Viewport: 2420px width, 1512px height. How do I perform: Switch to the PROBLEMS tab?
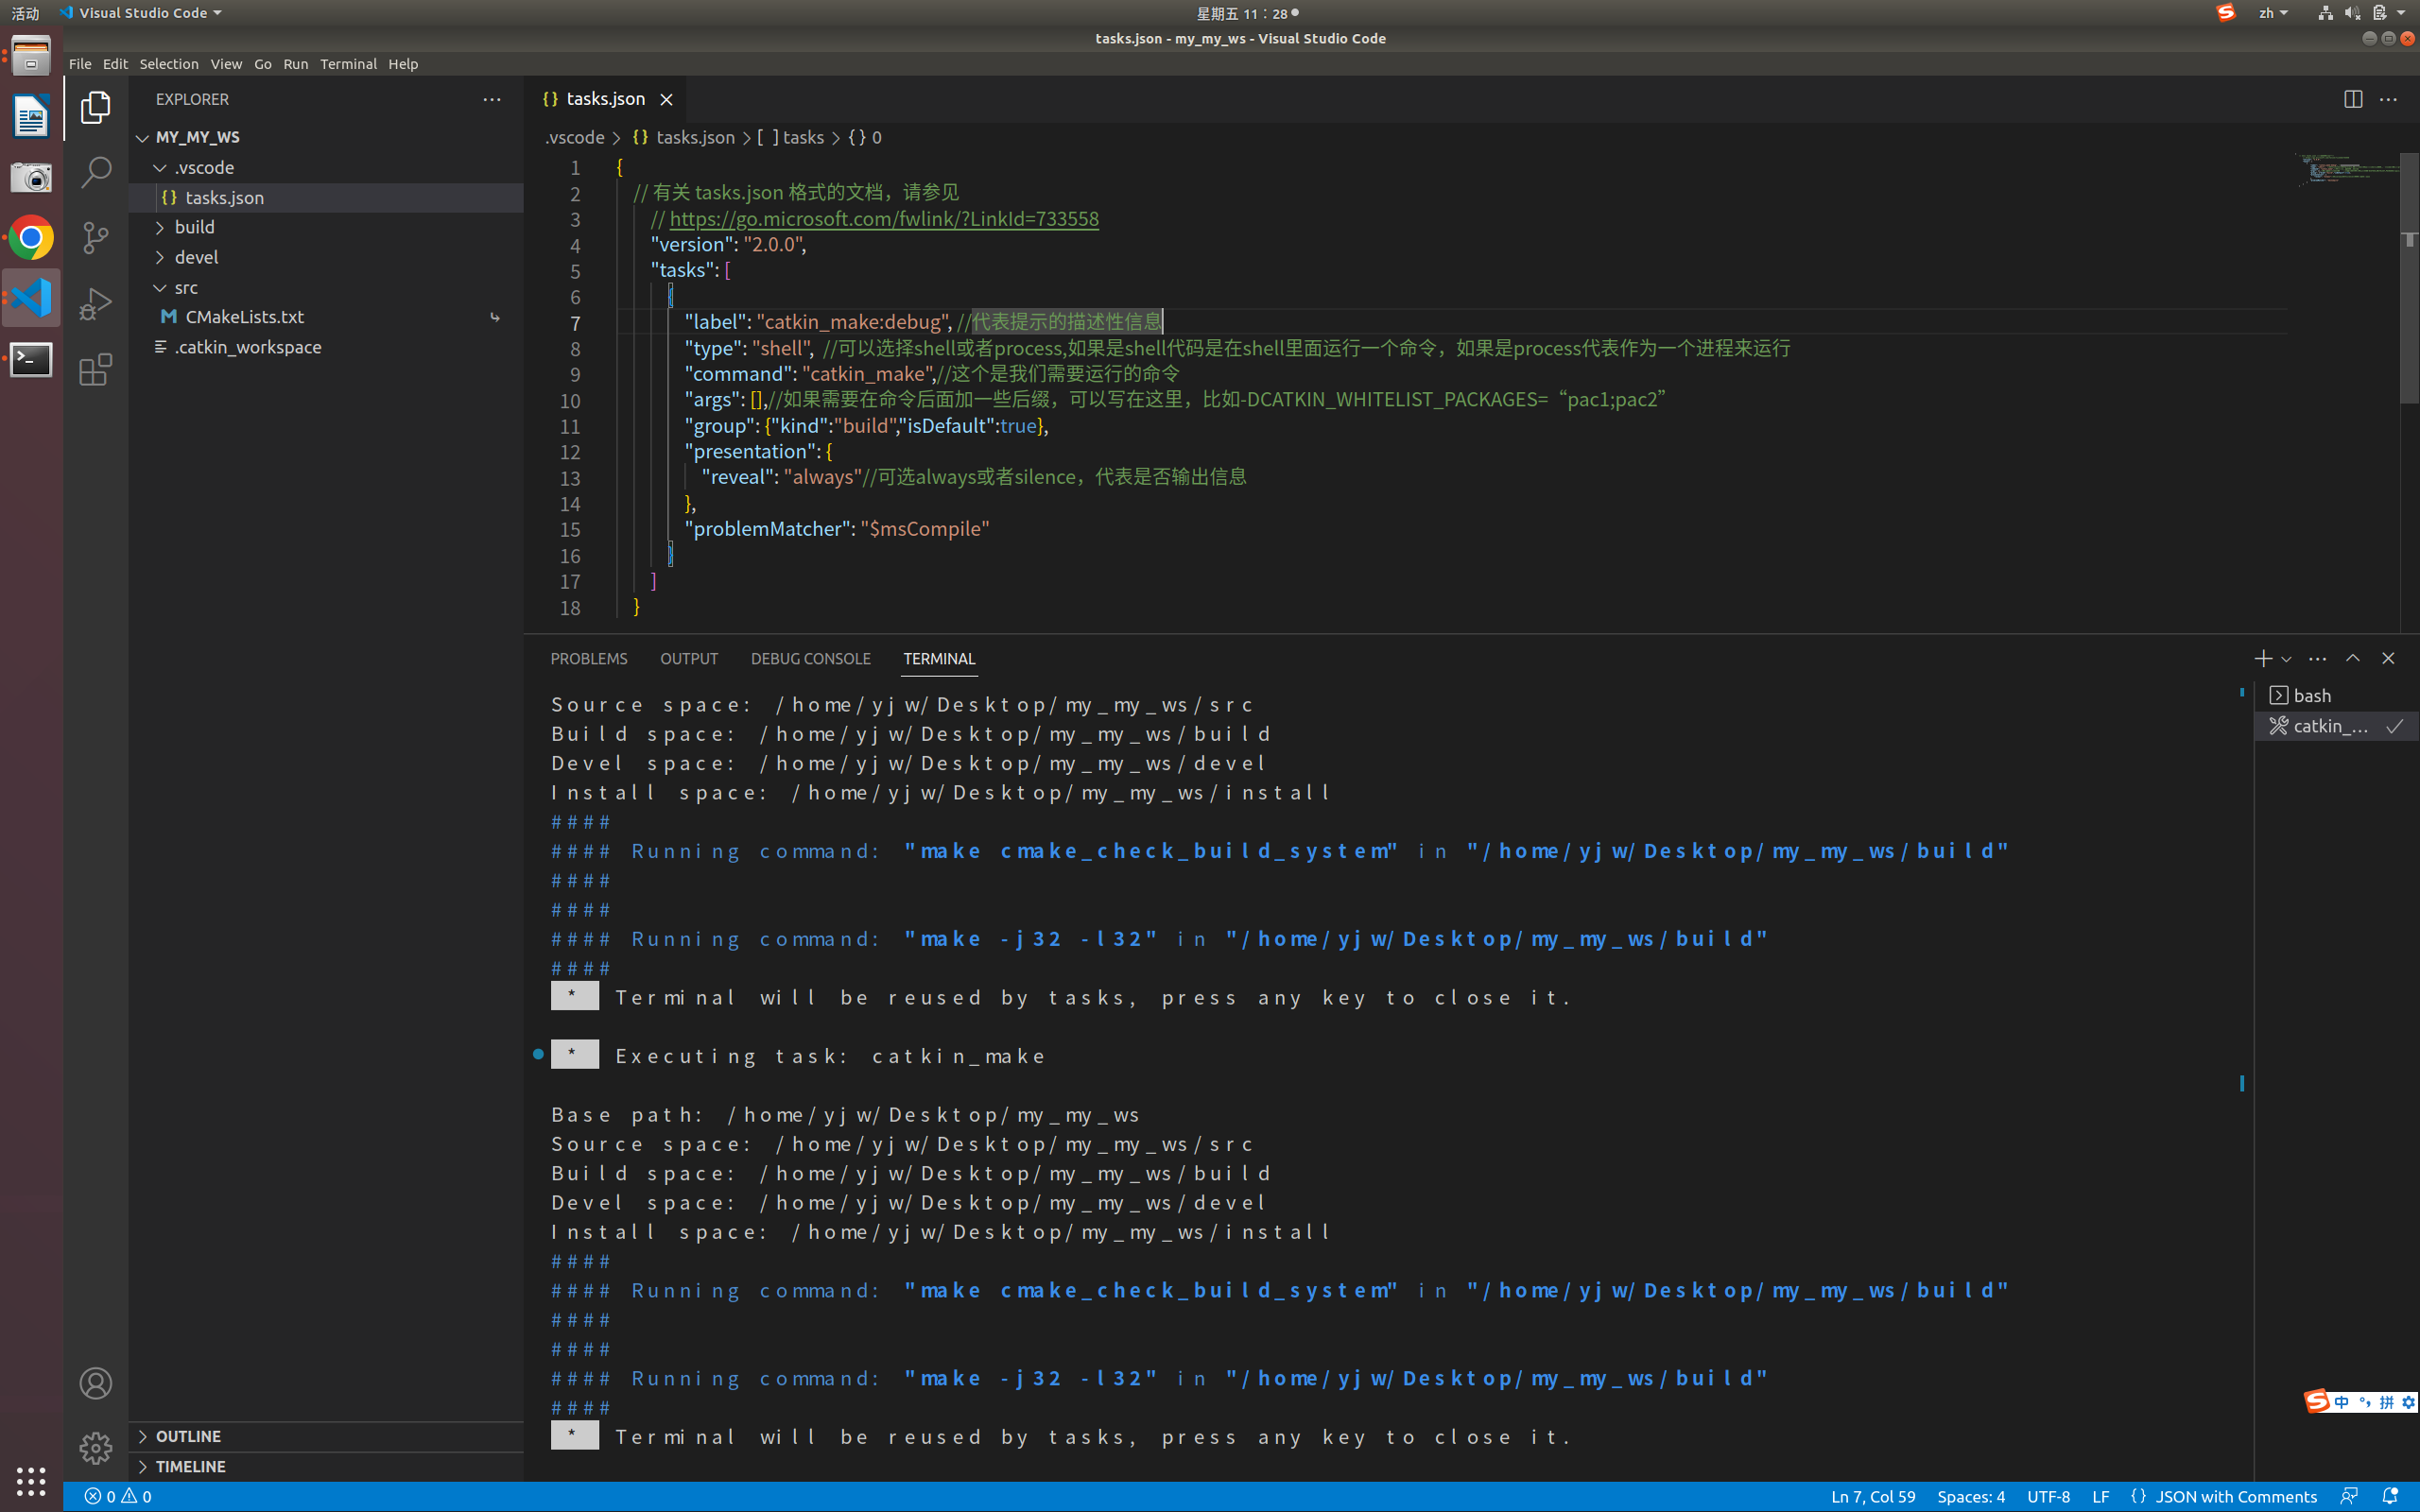(x=588, y=659)
